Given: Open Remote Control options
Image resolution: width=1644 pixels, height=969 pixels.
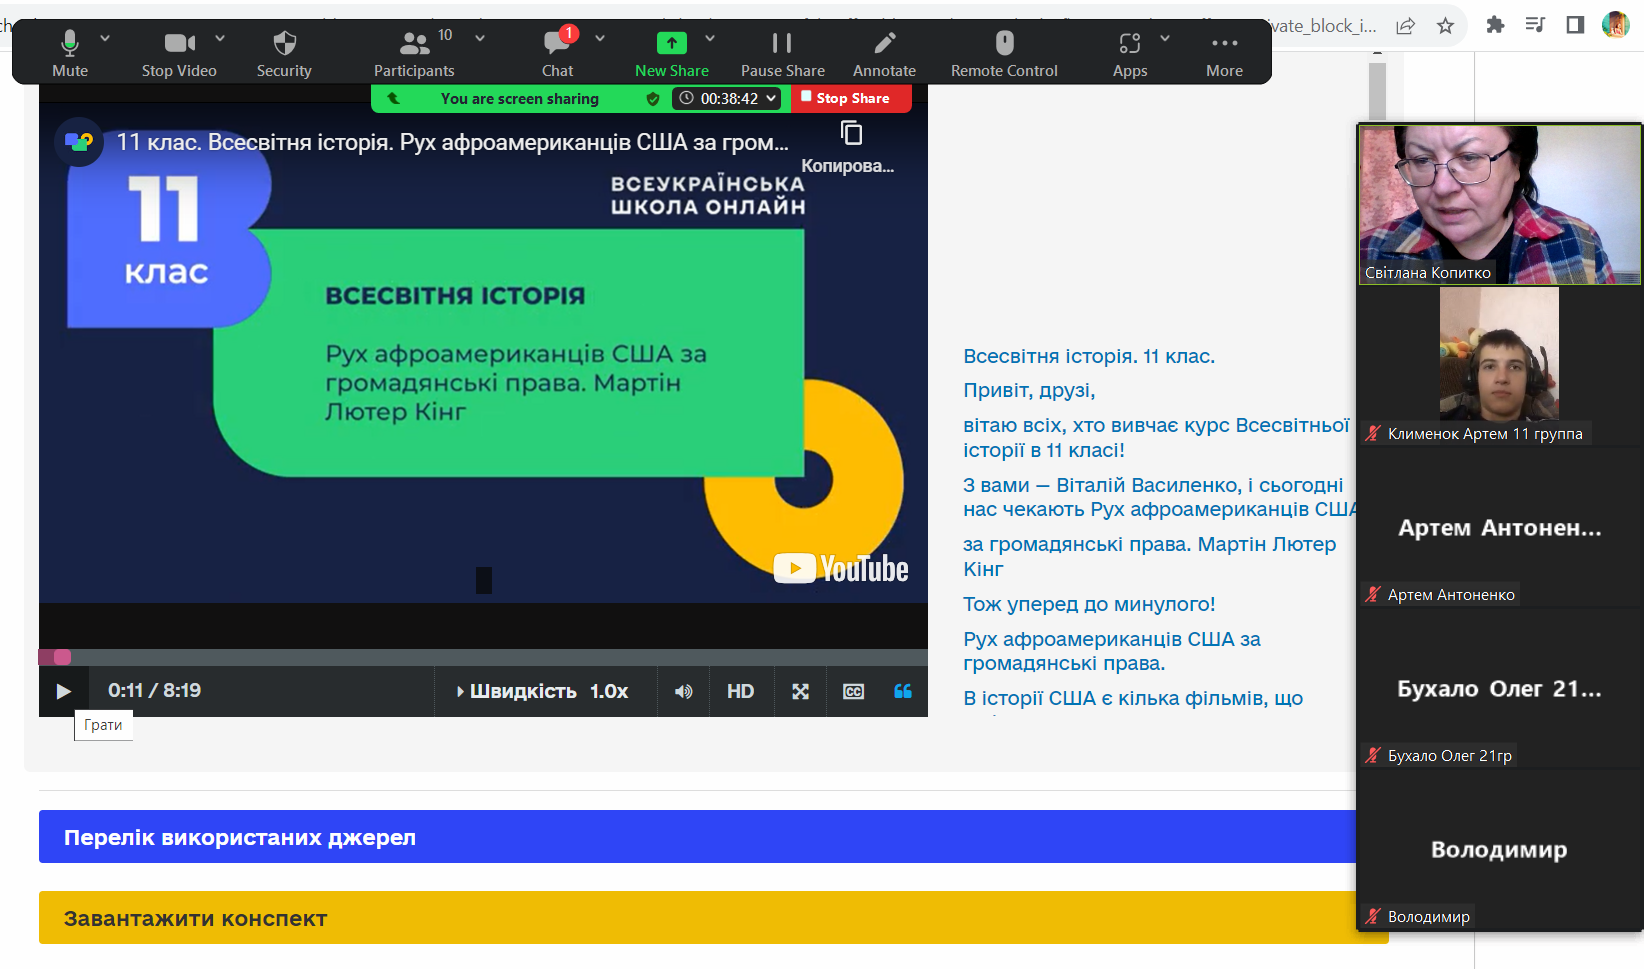Looking at the screenshot, I should tap(1004, 52).
